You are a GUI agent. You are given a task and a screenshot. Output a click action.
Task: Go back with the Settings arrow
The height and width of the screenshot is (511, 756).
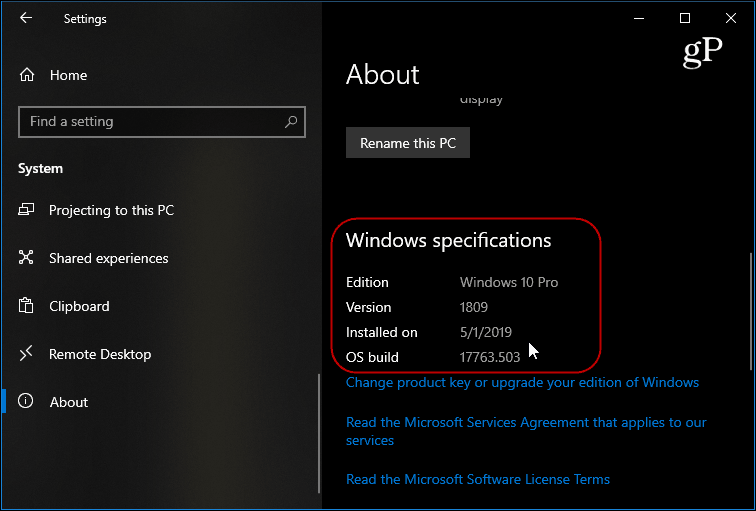(26, 18)
